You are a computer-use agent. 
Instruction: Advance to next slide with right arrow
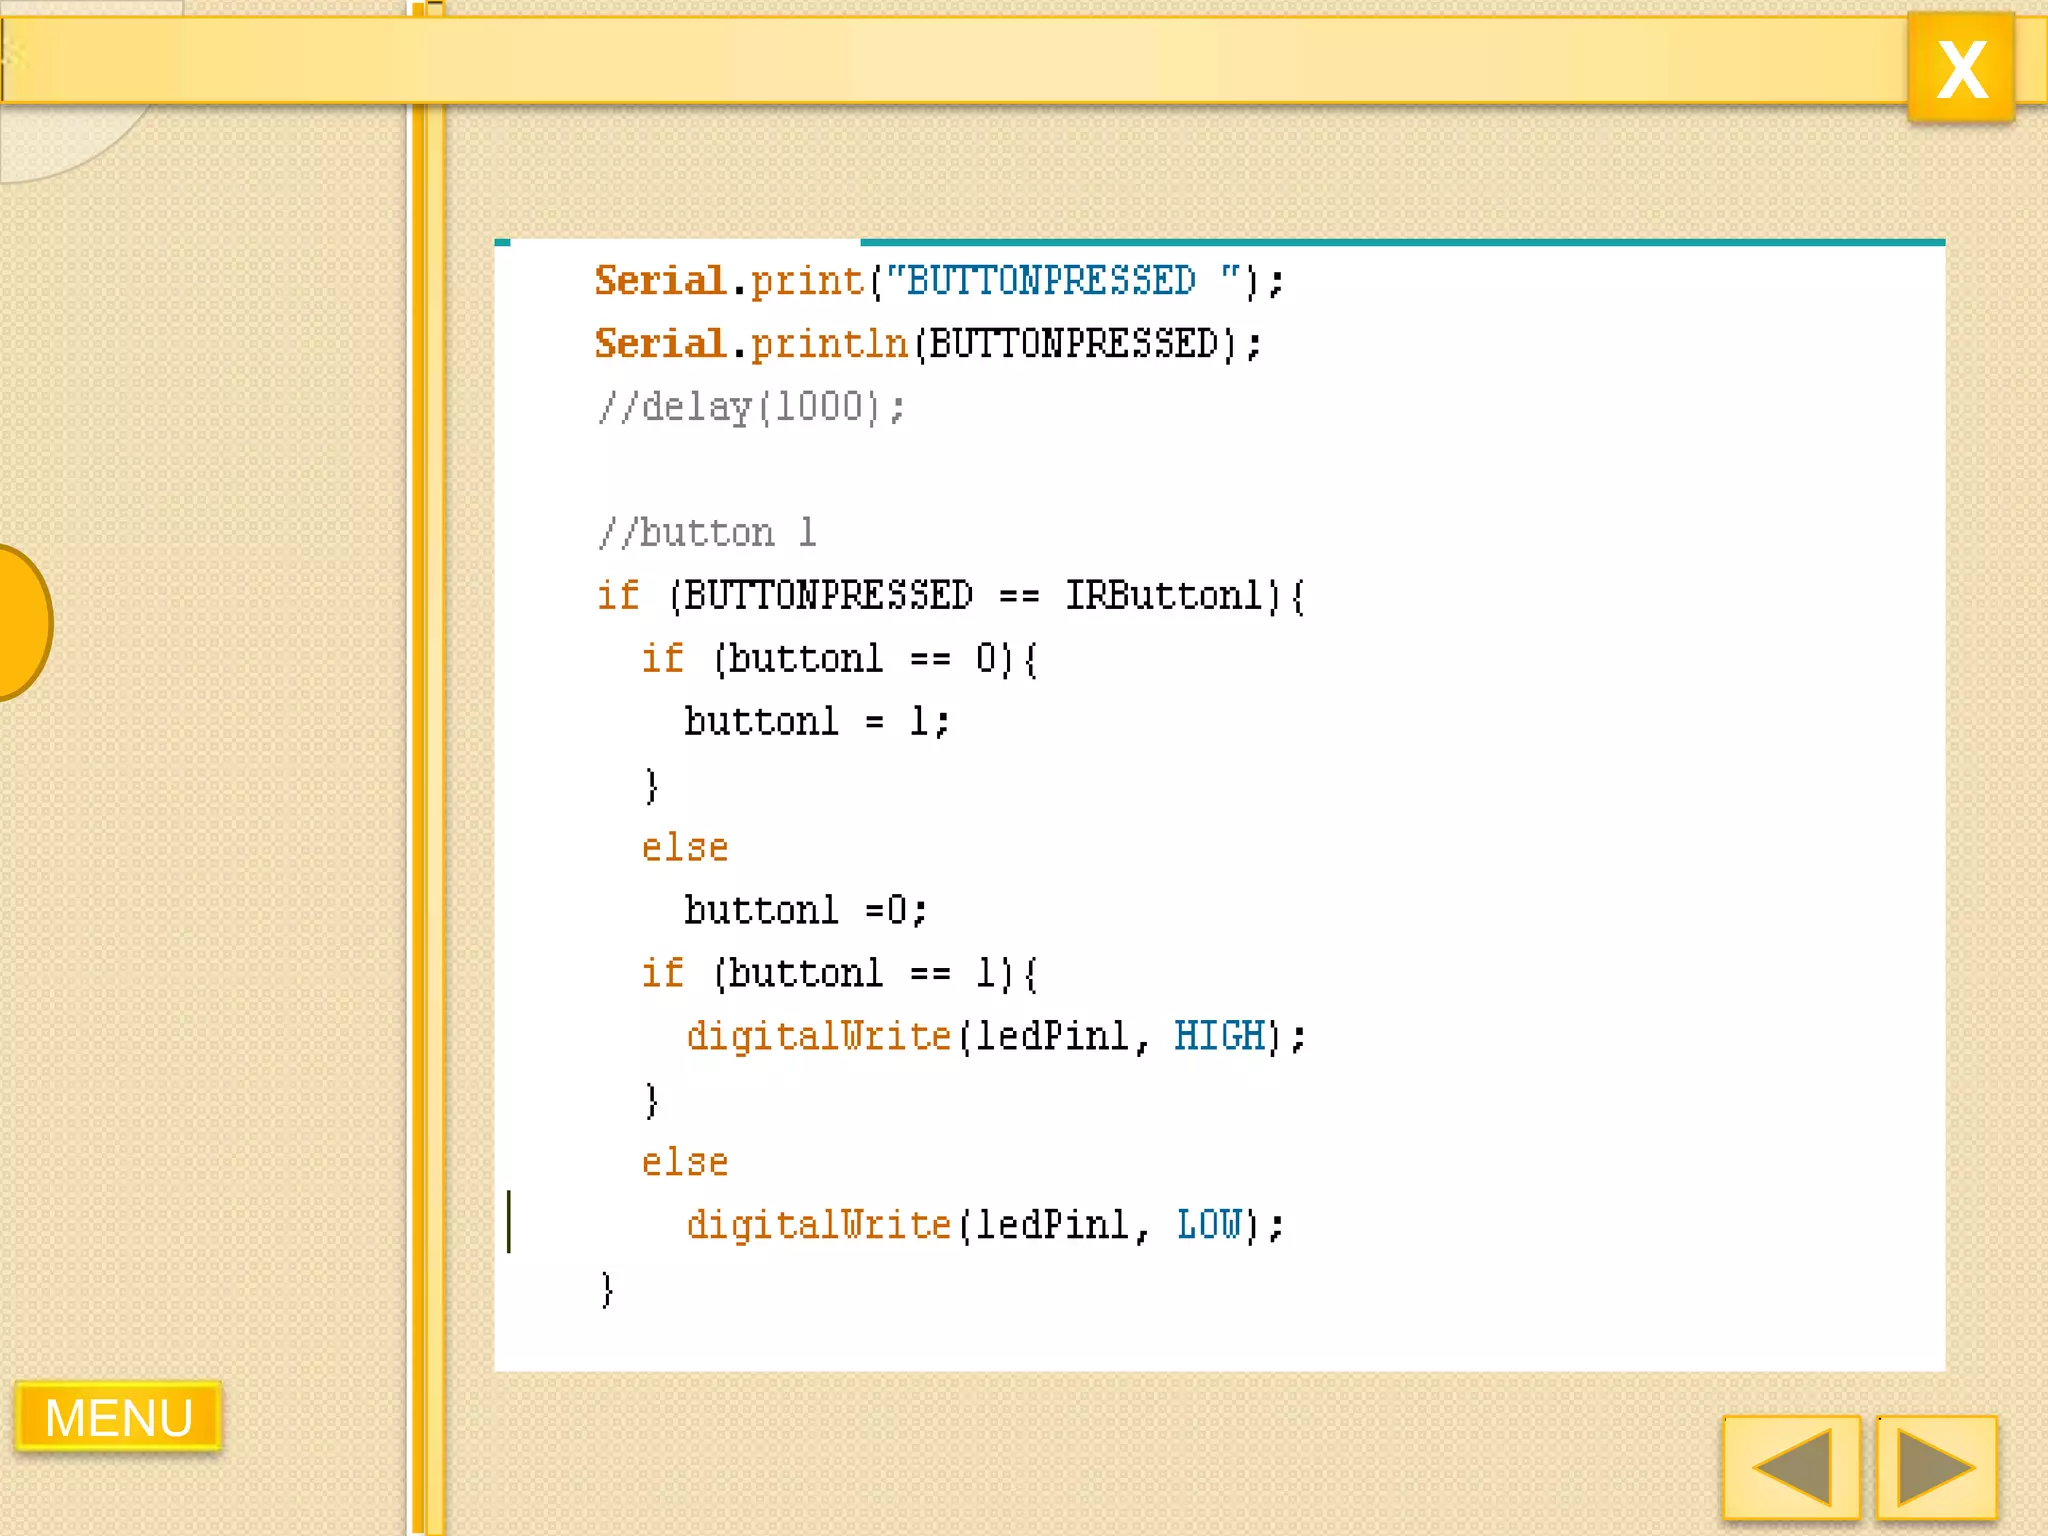coord(1936,1466)
